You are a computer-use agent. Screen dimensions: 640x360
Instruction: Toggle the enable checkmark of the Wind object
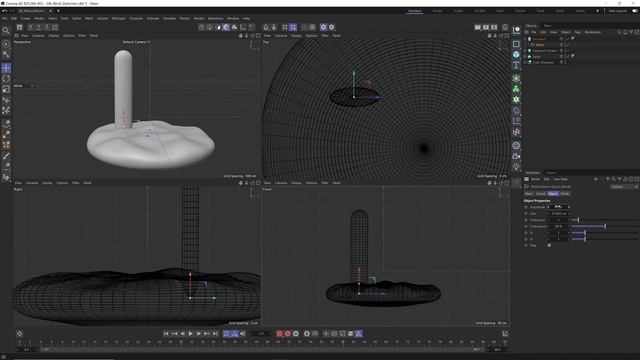click(x=567, y=45)
